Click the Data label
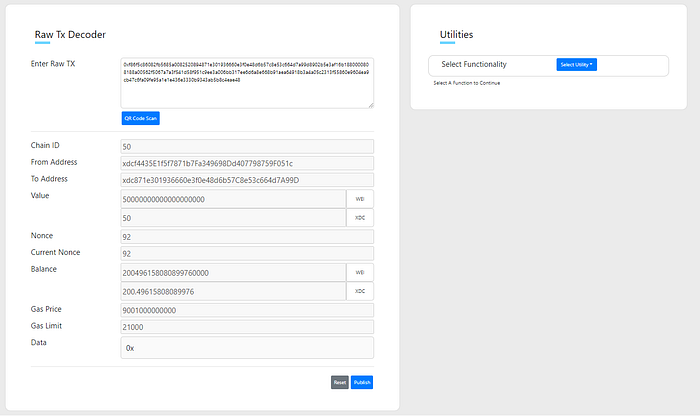 (38, 342)
